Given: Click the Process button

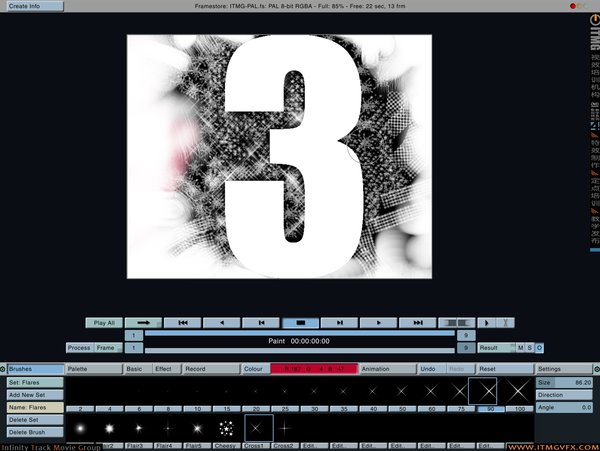Looking at the screenshot, I should click(80, 348).
